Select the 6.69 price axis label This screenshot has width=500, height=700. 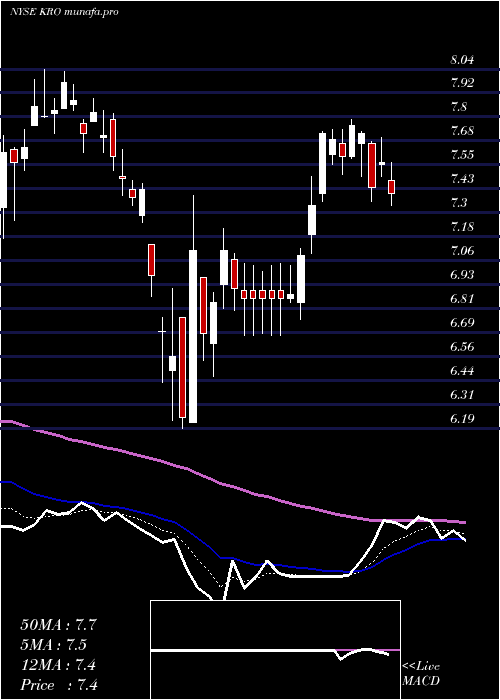[x=462, y=323]
